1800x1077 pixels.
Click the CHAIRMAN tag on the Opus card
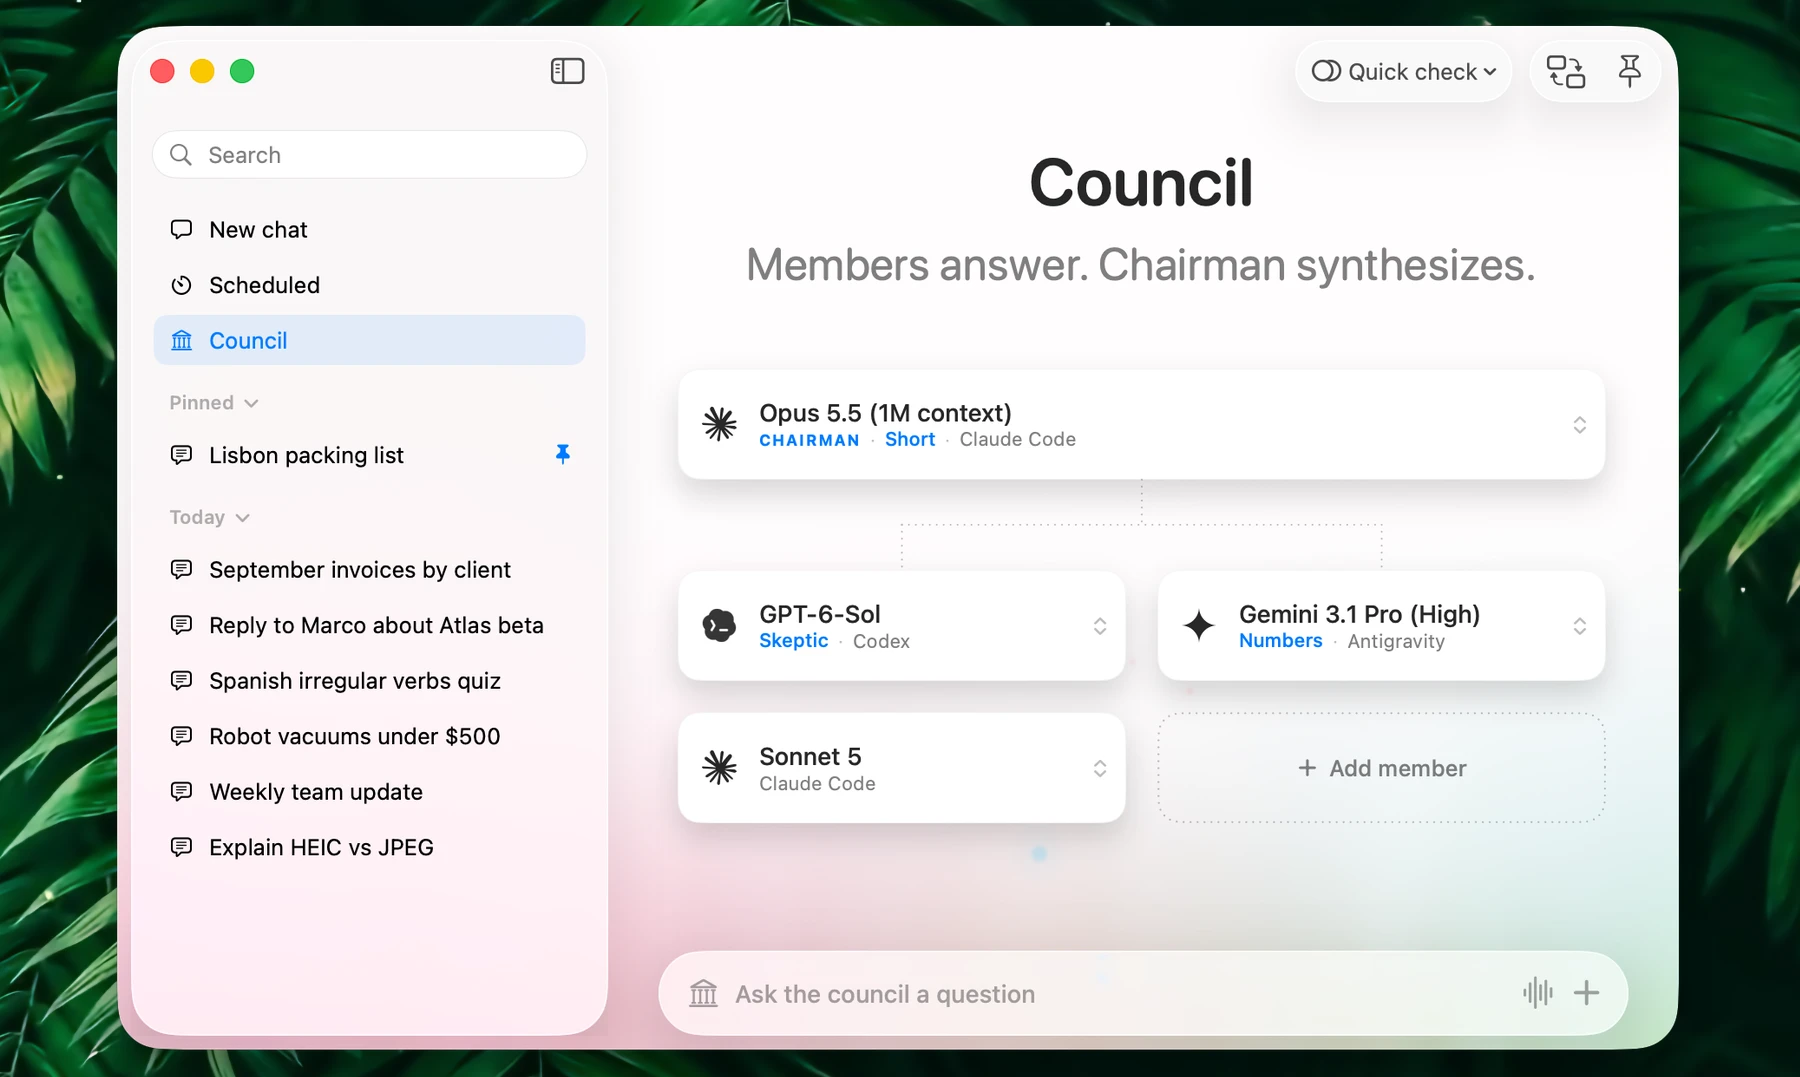point(809,440)
